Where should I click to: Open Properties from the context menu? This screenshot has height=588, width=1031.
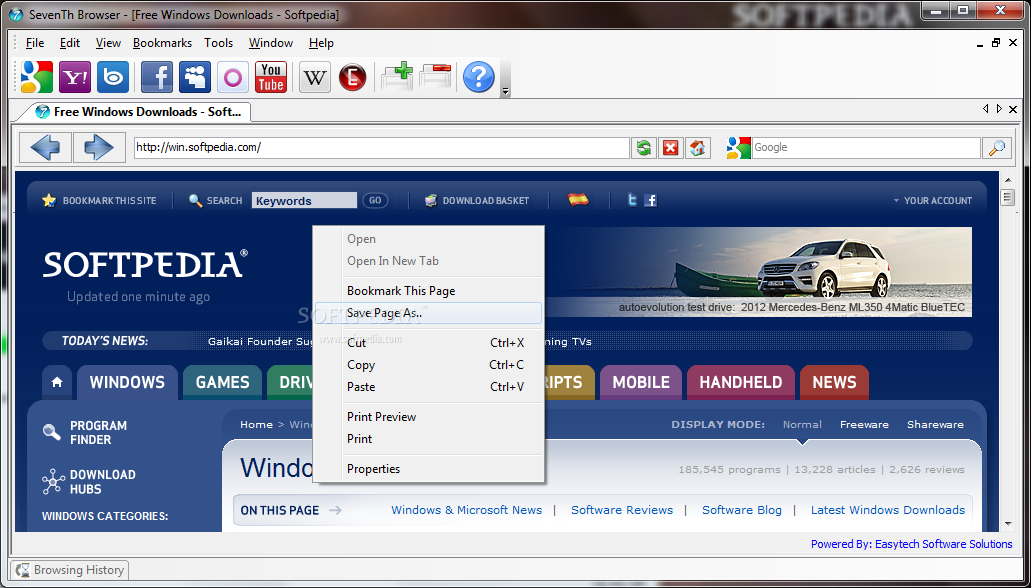click(428, 469)
